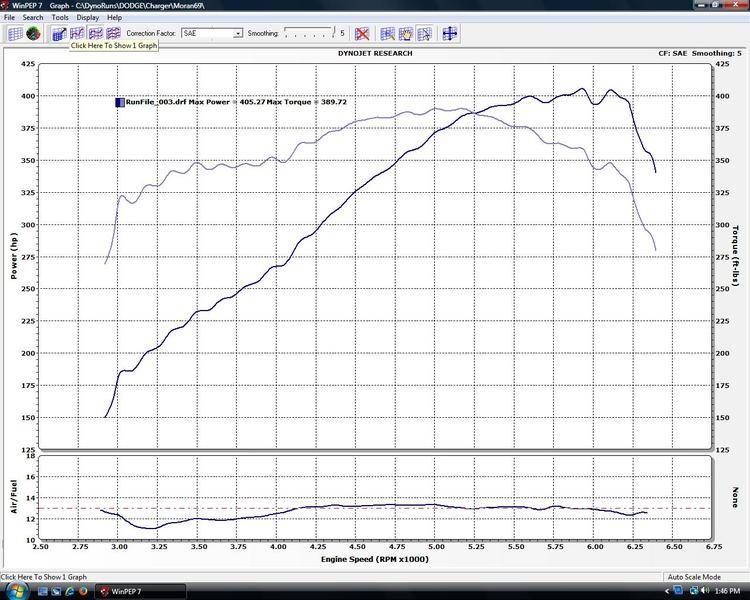750x600 pixels.
Task: Click the status bar hint text
Action: point(44,577)
